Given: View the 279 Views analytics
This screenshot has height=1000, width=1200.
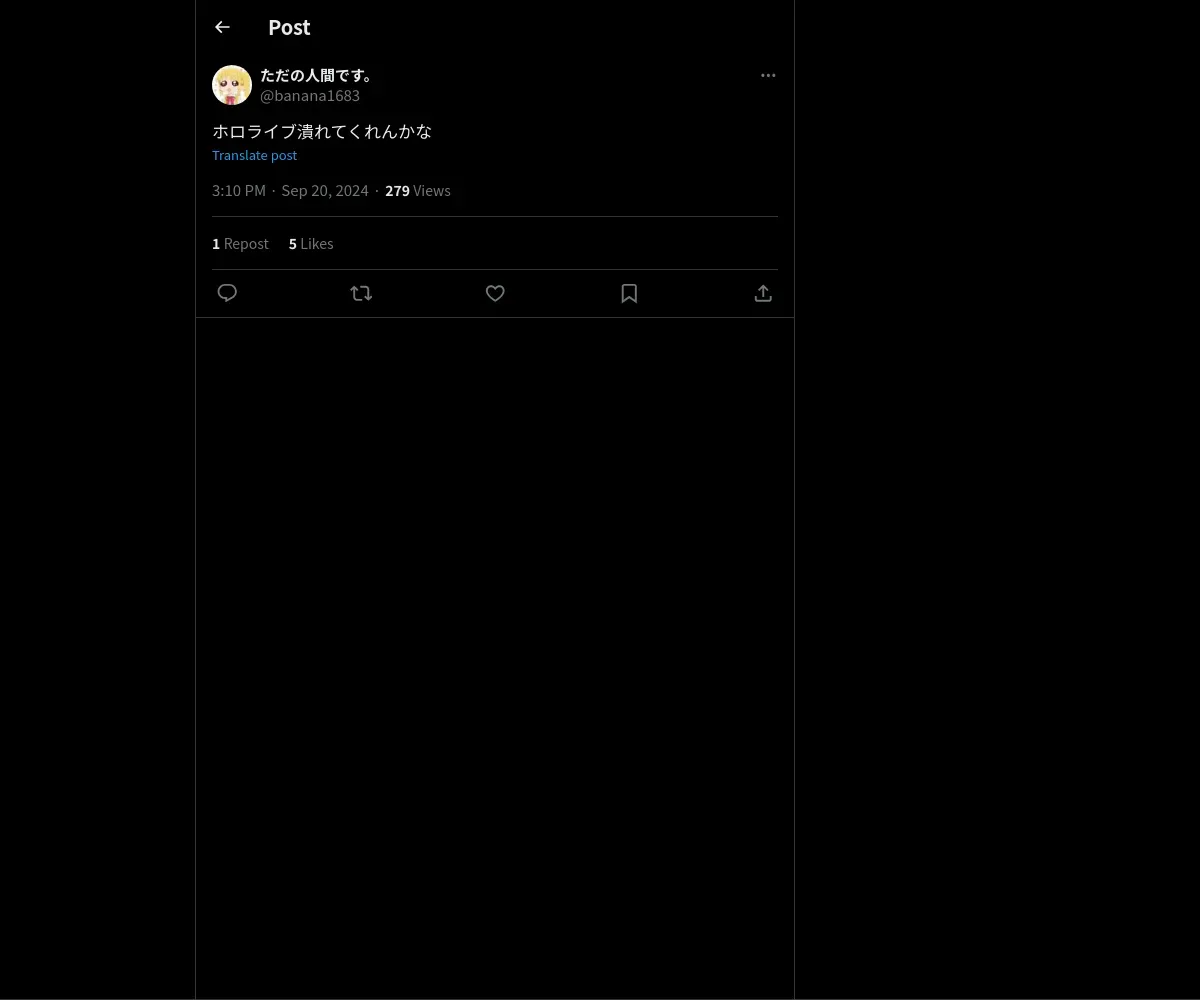Looking at the screenshot, I should [x=418, y=190].
